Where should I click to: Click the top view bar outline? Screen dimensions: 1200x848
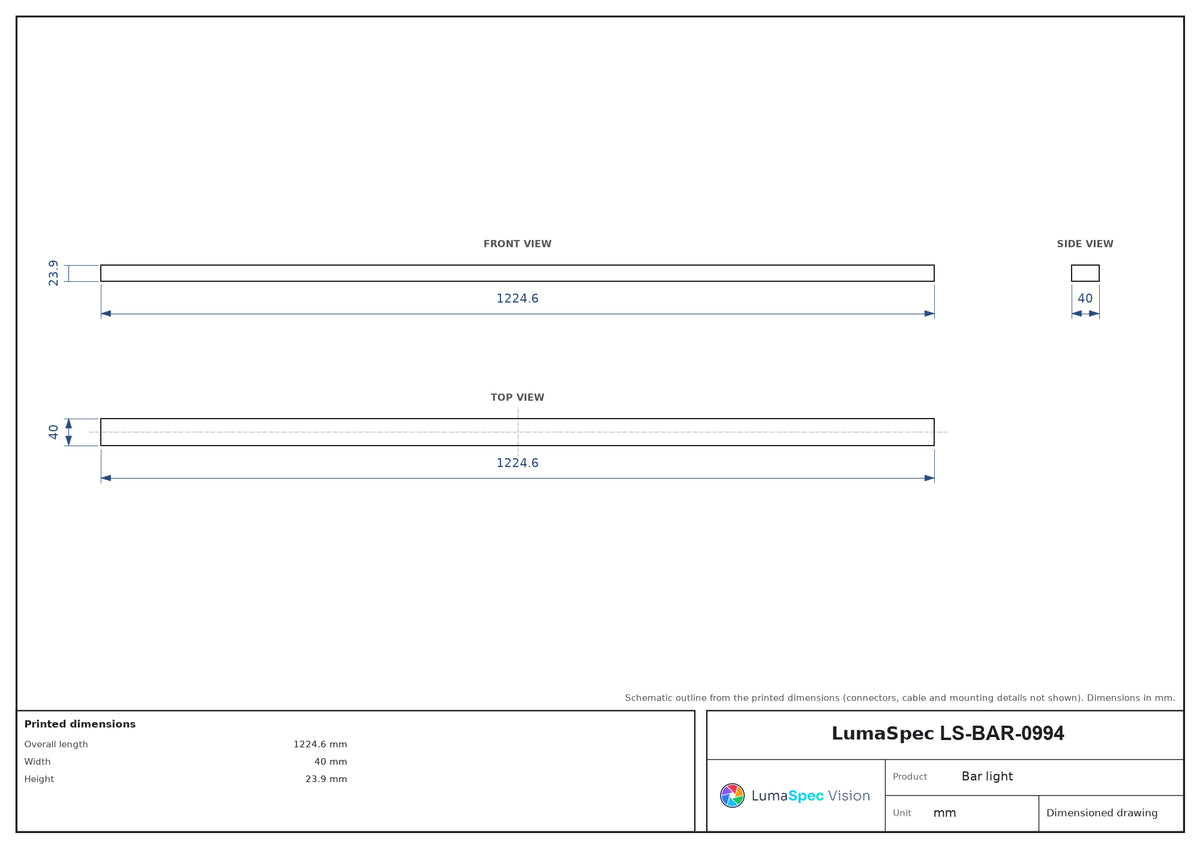[x=517, y=432]
